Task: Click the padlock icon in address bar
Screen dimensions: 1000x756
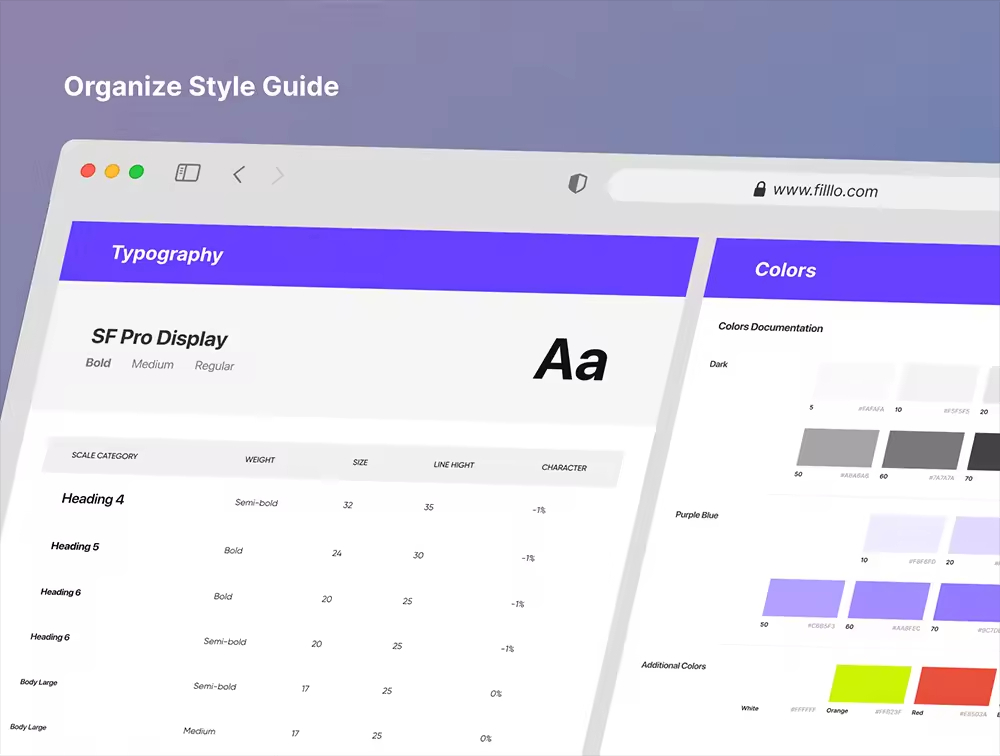Action: point(759,188)
